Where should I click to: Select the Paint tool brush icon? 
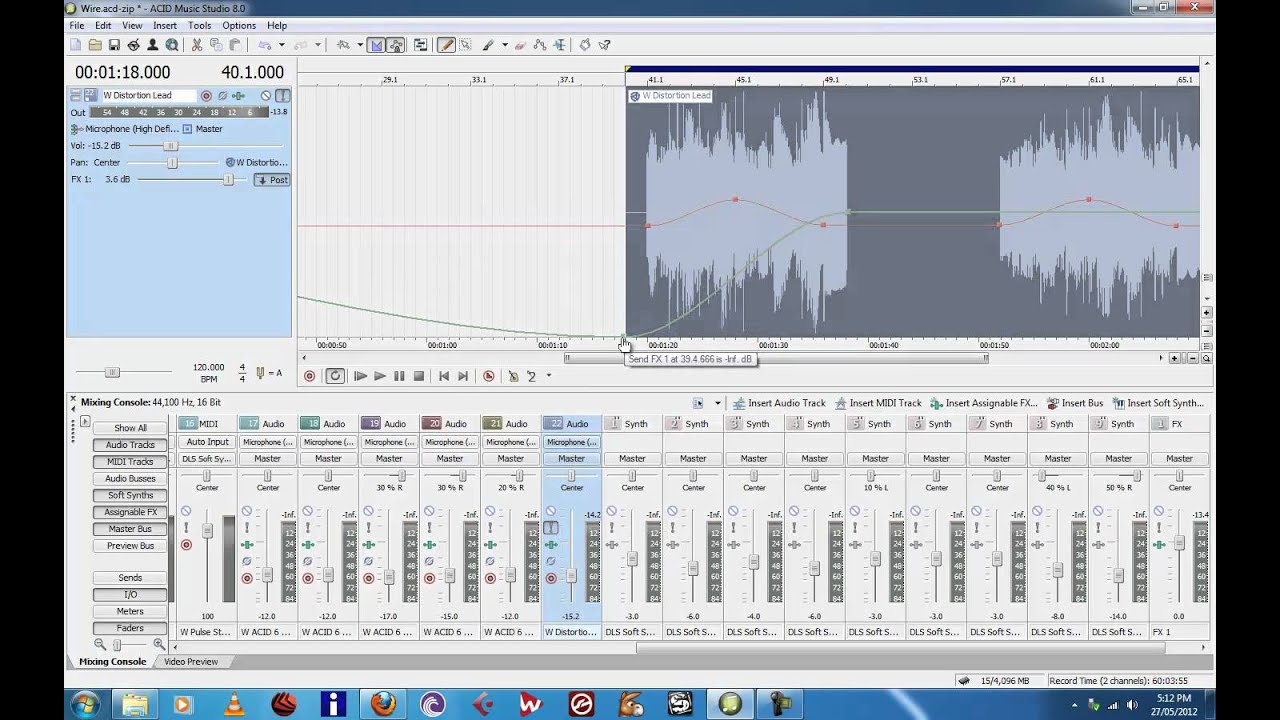coord(488,45)
